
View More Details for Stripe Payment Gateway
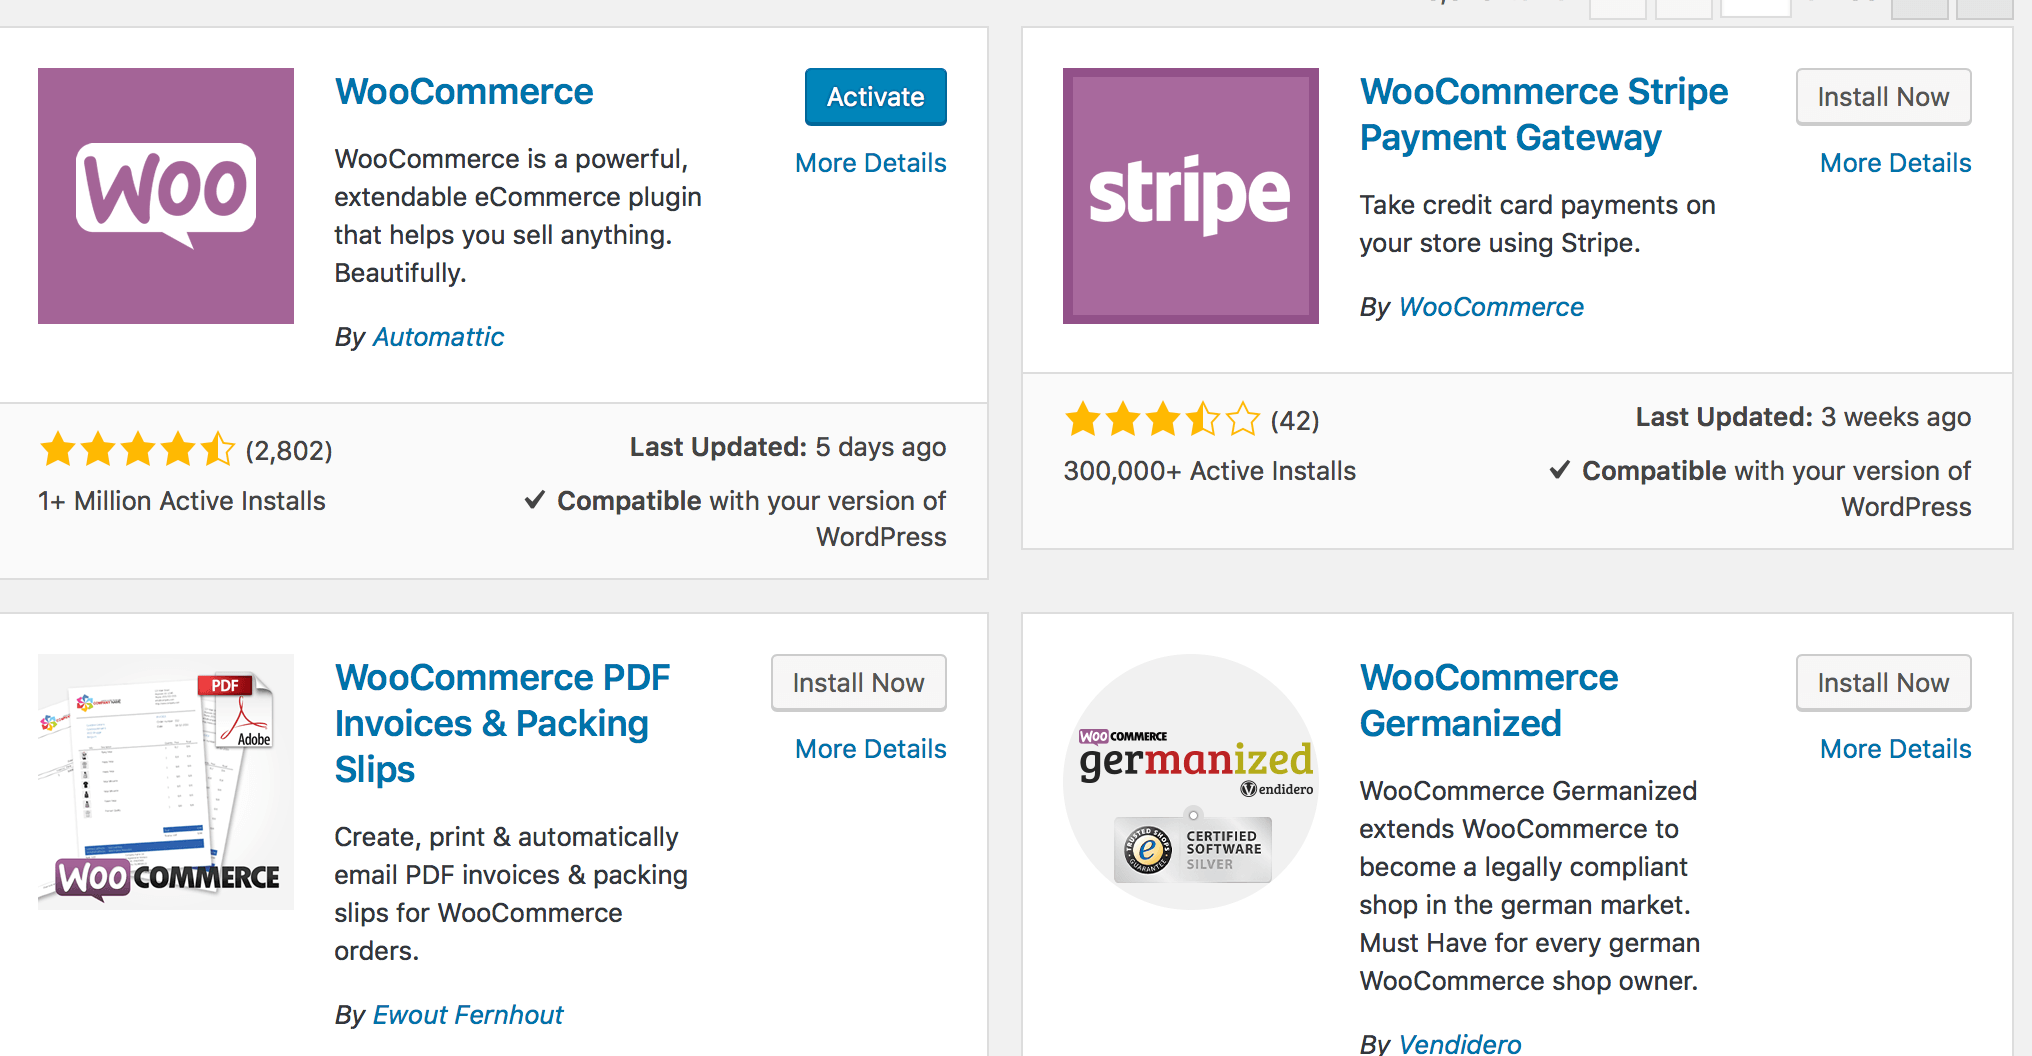(x=1895, y=163)
